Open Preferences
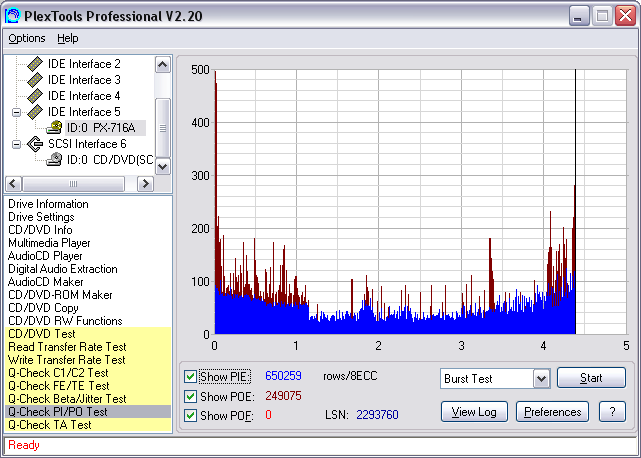Viewport: 641px width, 458px height. pyautogui.click(x=552, y=412)
